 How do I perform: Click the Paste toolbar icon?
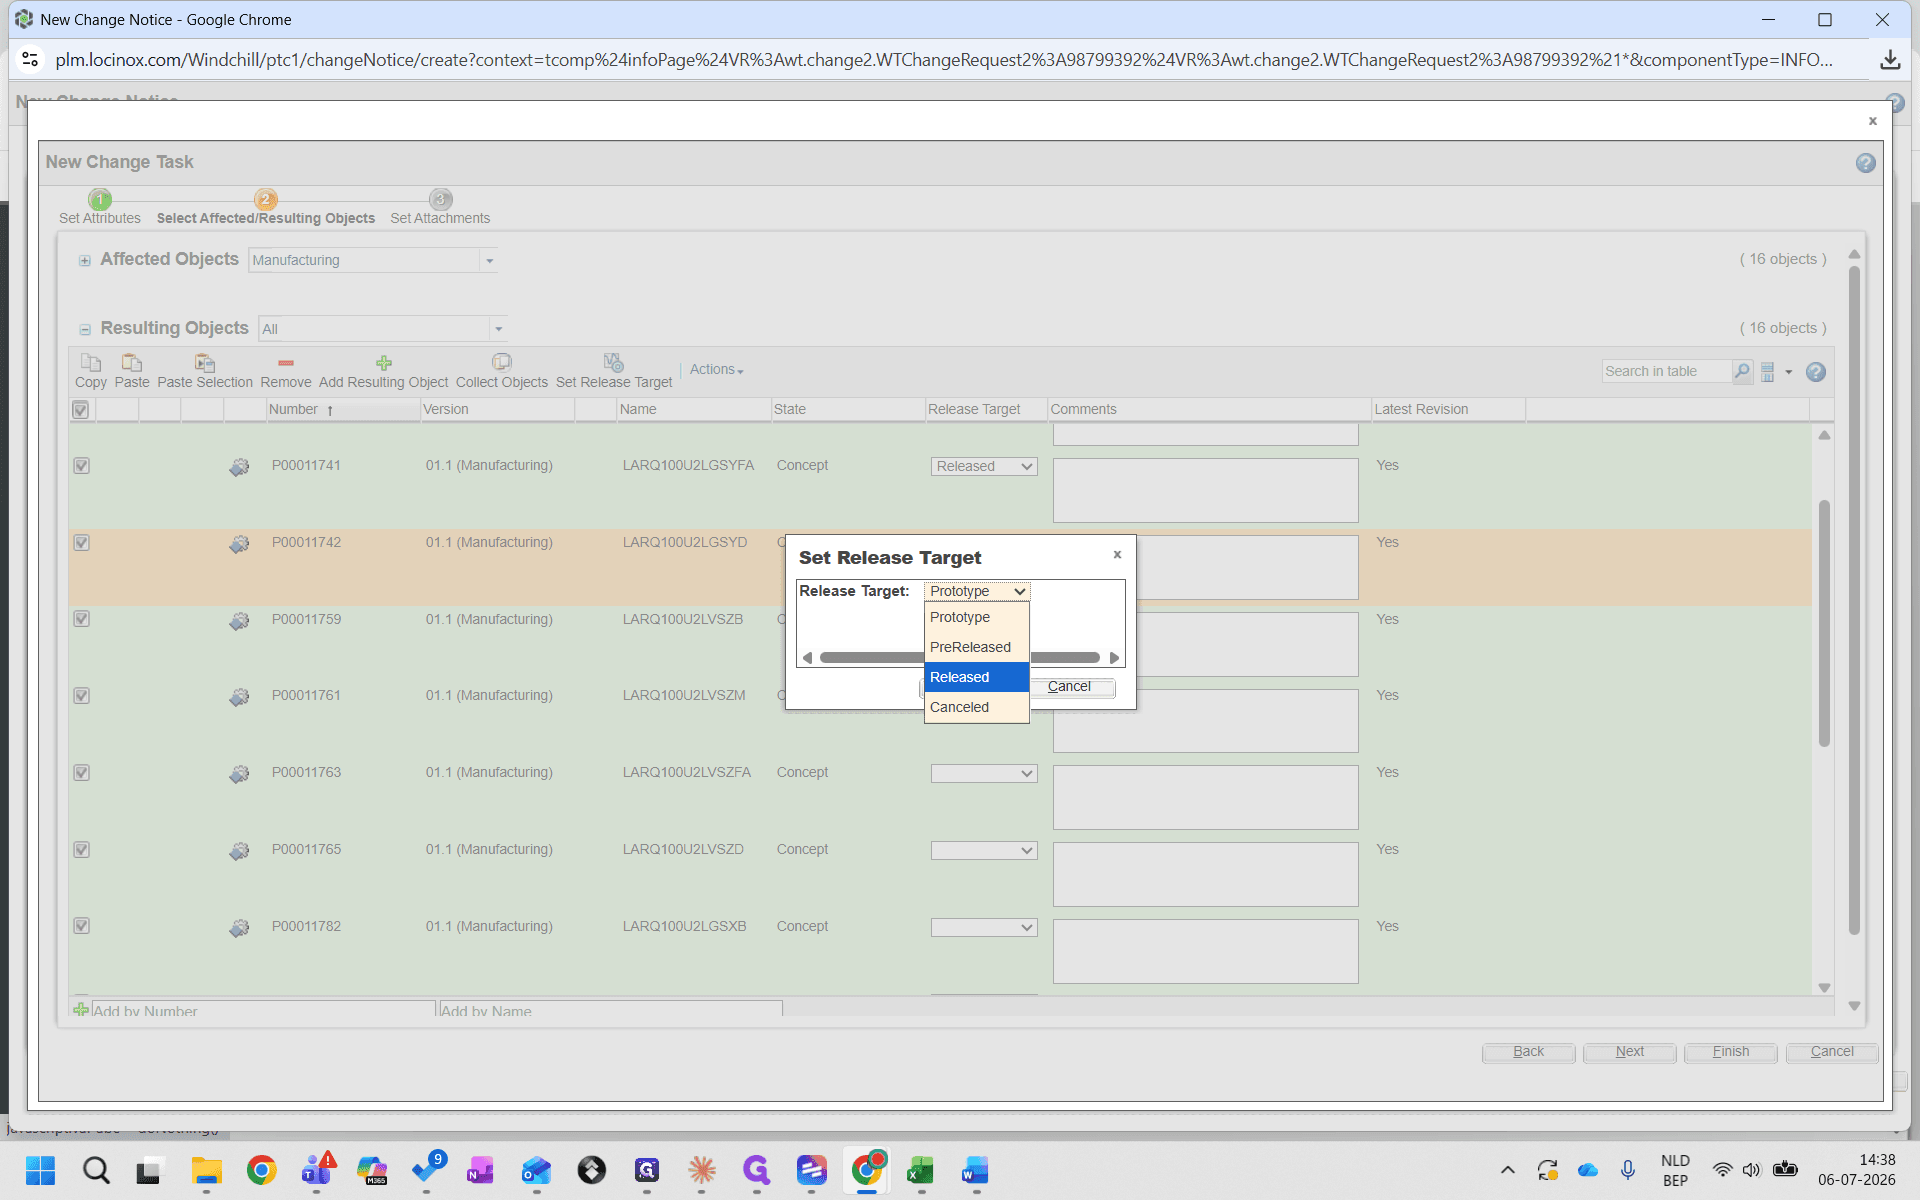131,363
